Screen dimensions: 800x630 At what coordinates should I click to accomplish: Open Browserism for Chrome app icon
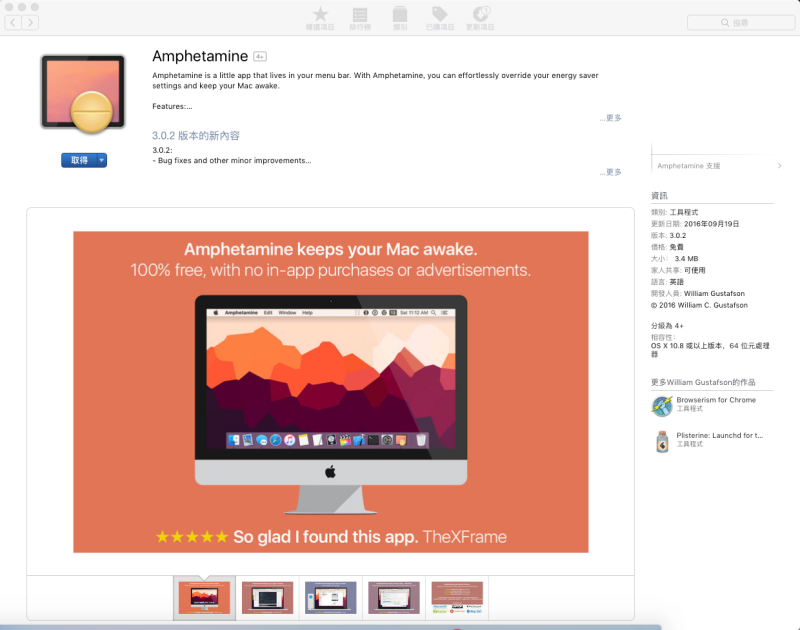[x=662, y=406]
